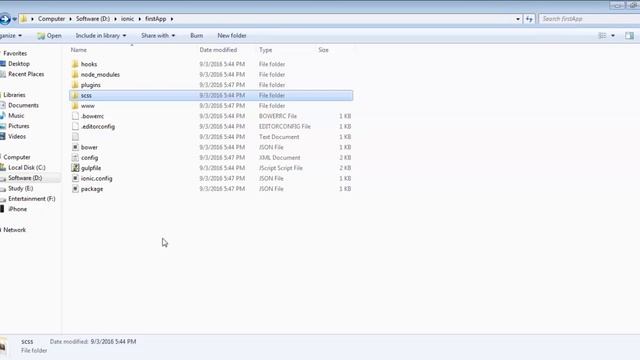Select the plugins folder icon
This screenshot has width=640, height=360.
click(x=75, y=85)
